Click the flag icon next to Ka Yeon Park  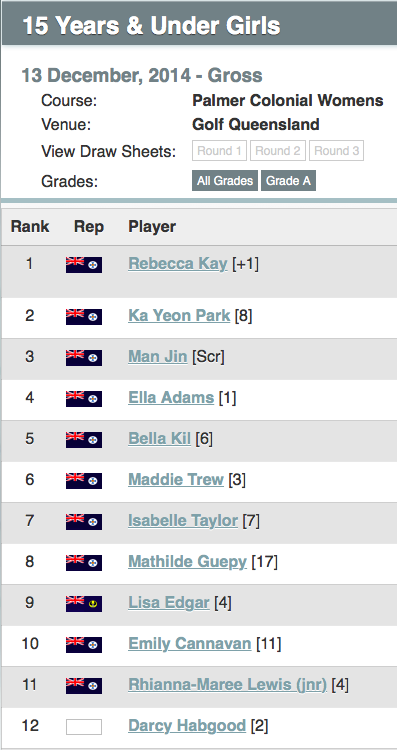[84, 317]
